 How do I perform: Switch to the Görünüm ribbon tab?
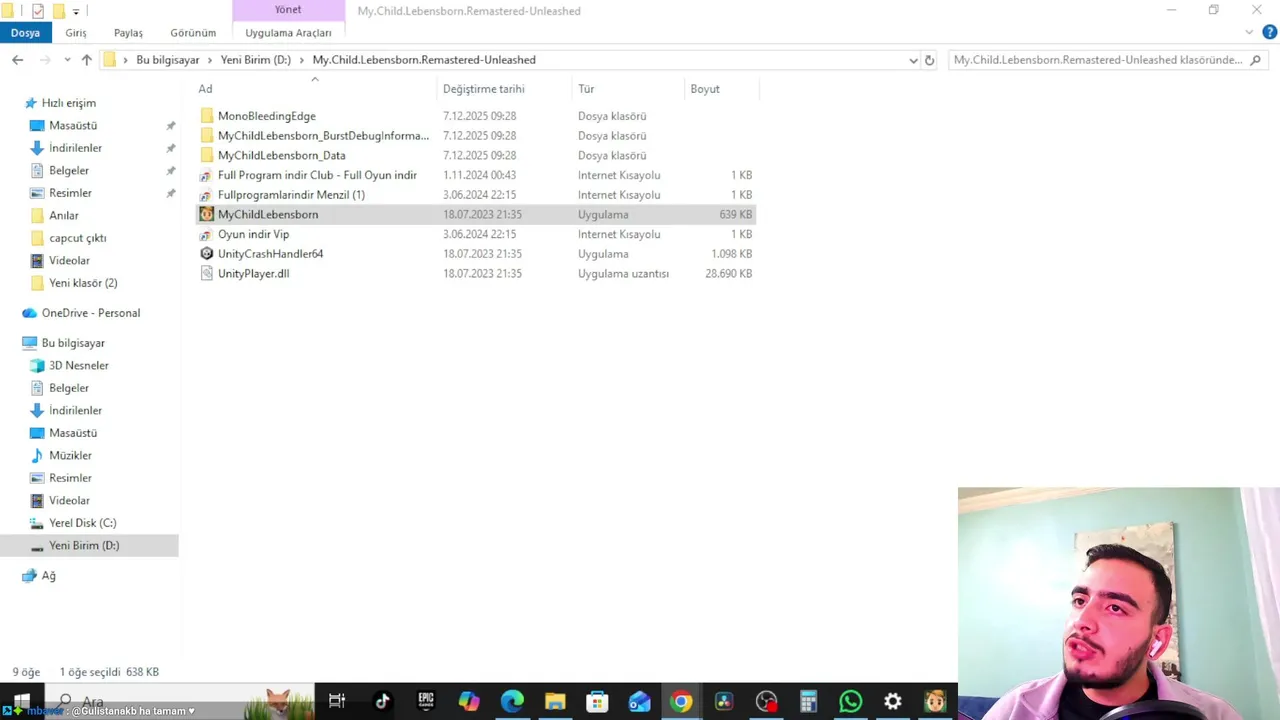click(193, 33)
